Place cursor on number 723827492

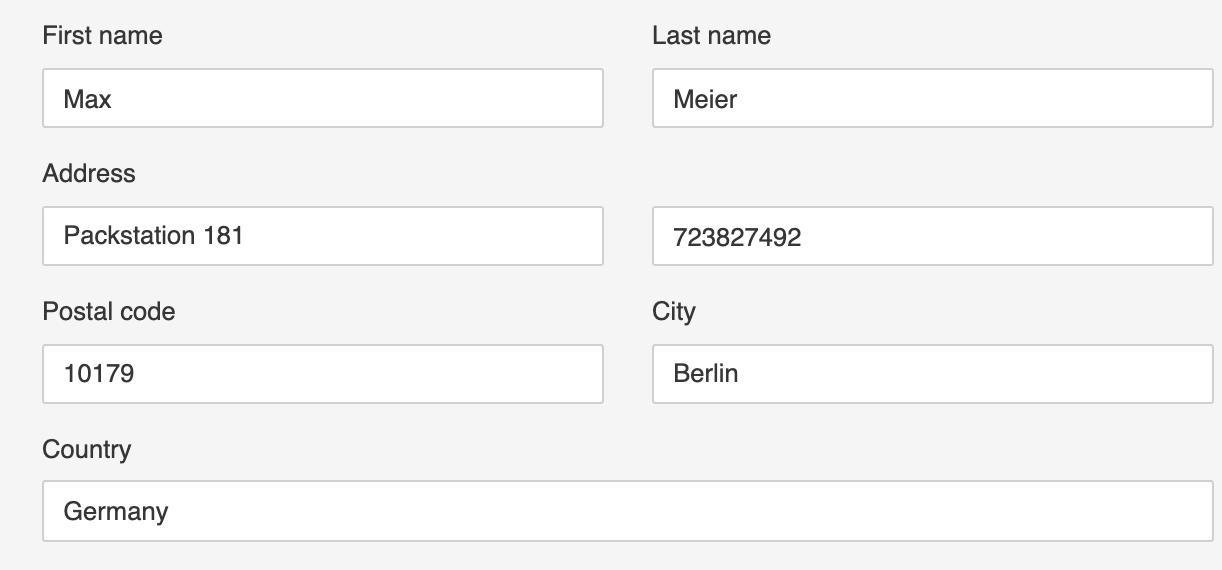pos(737,237)
